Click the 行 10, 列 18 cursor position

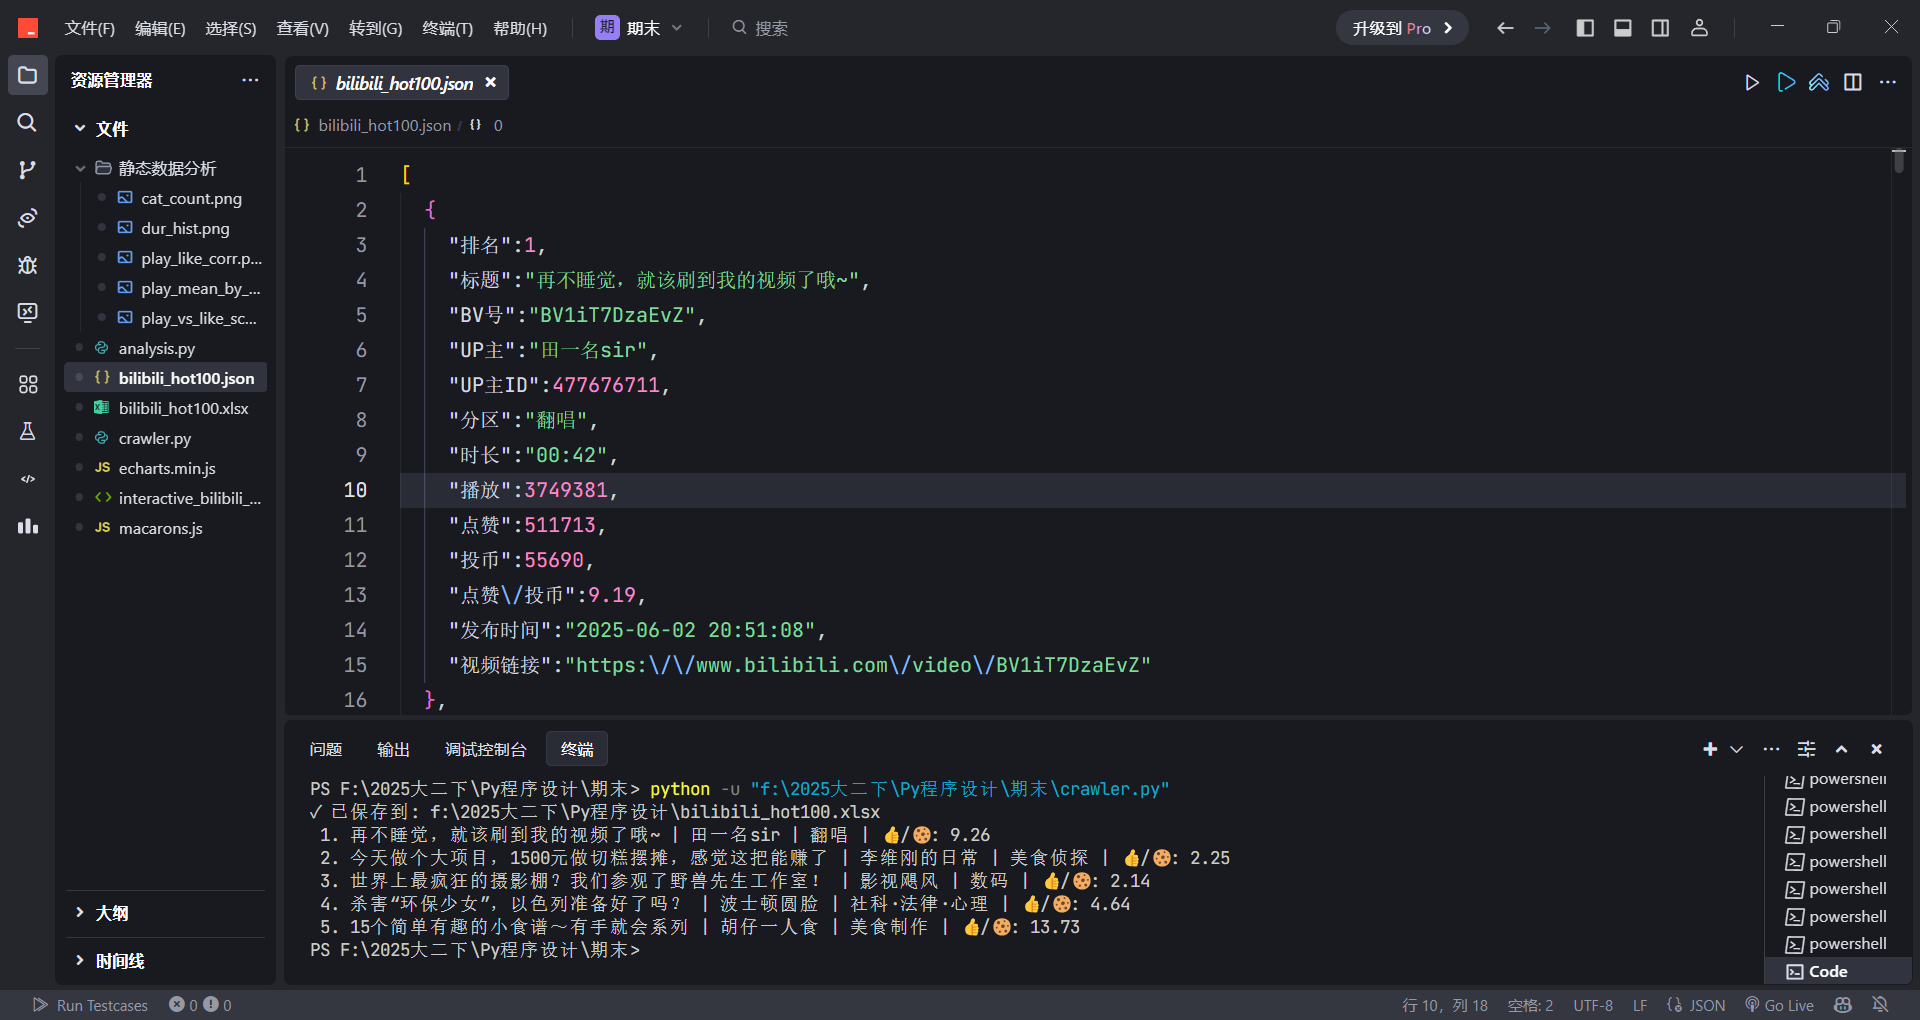(x=1445, y=1005)
